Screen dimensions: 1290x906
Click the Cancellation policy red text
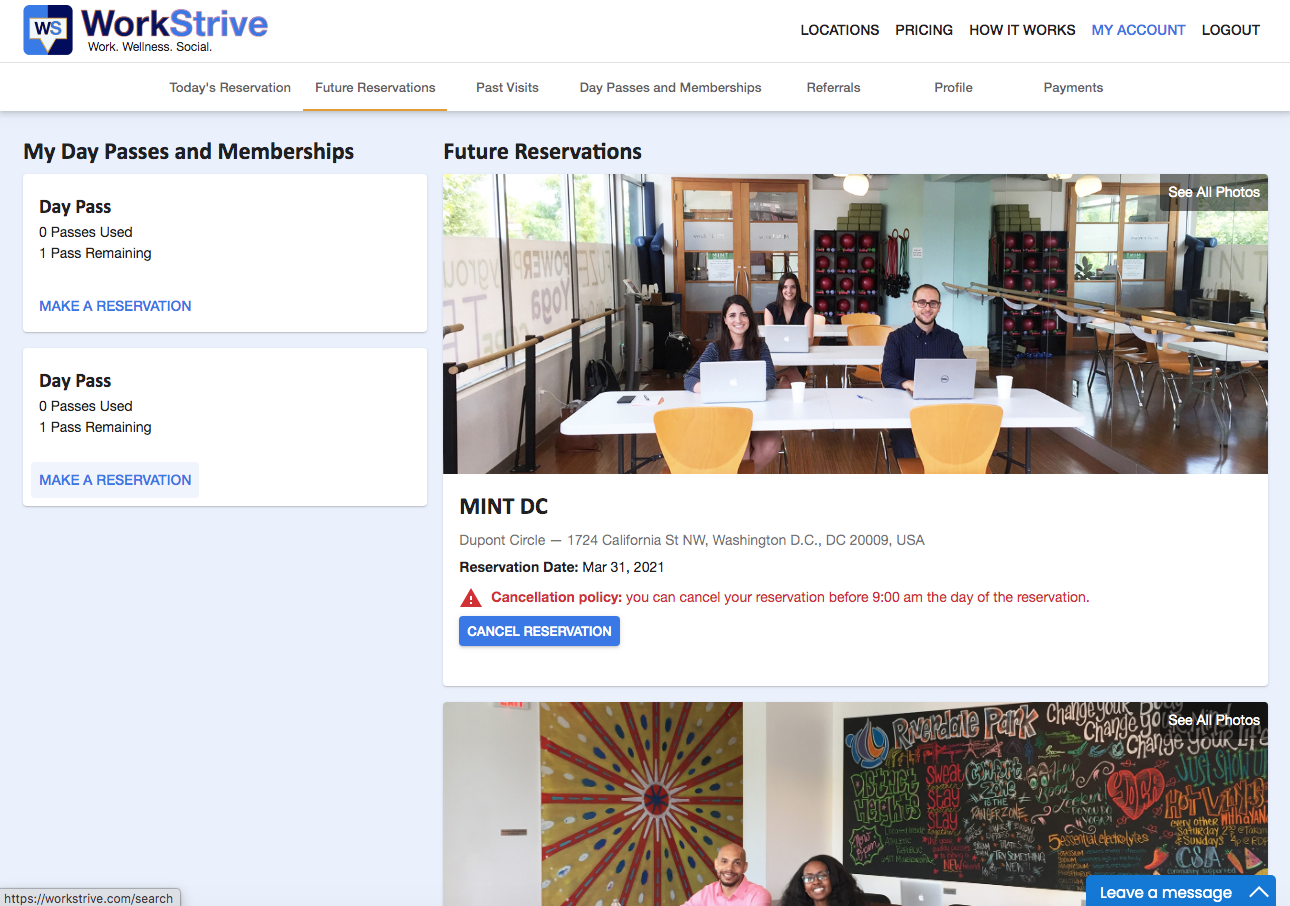tap(790, 597)
